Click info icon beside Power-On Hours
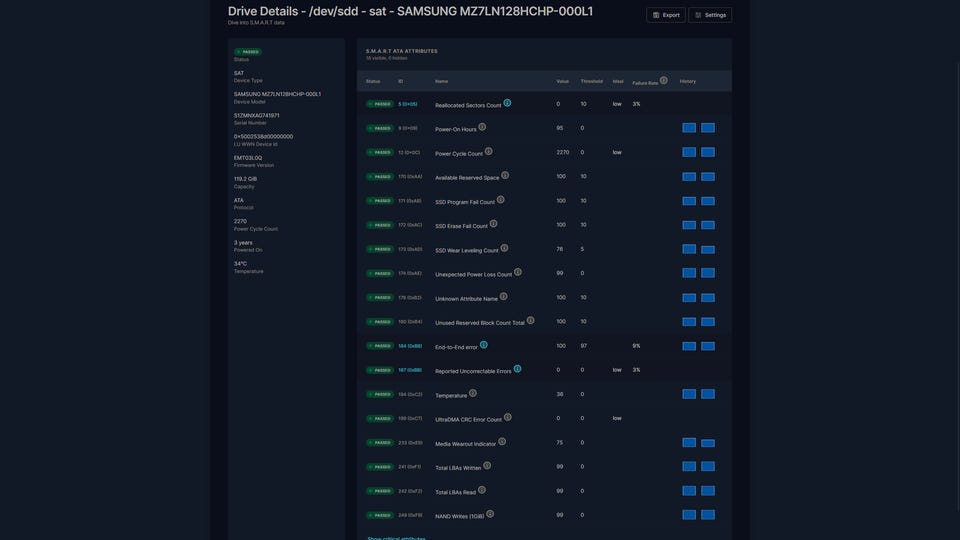The height and width of the screenshot is (540, 960). [x=482, y=127]
